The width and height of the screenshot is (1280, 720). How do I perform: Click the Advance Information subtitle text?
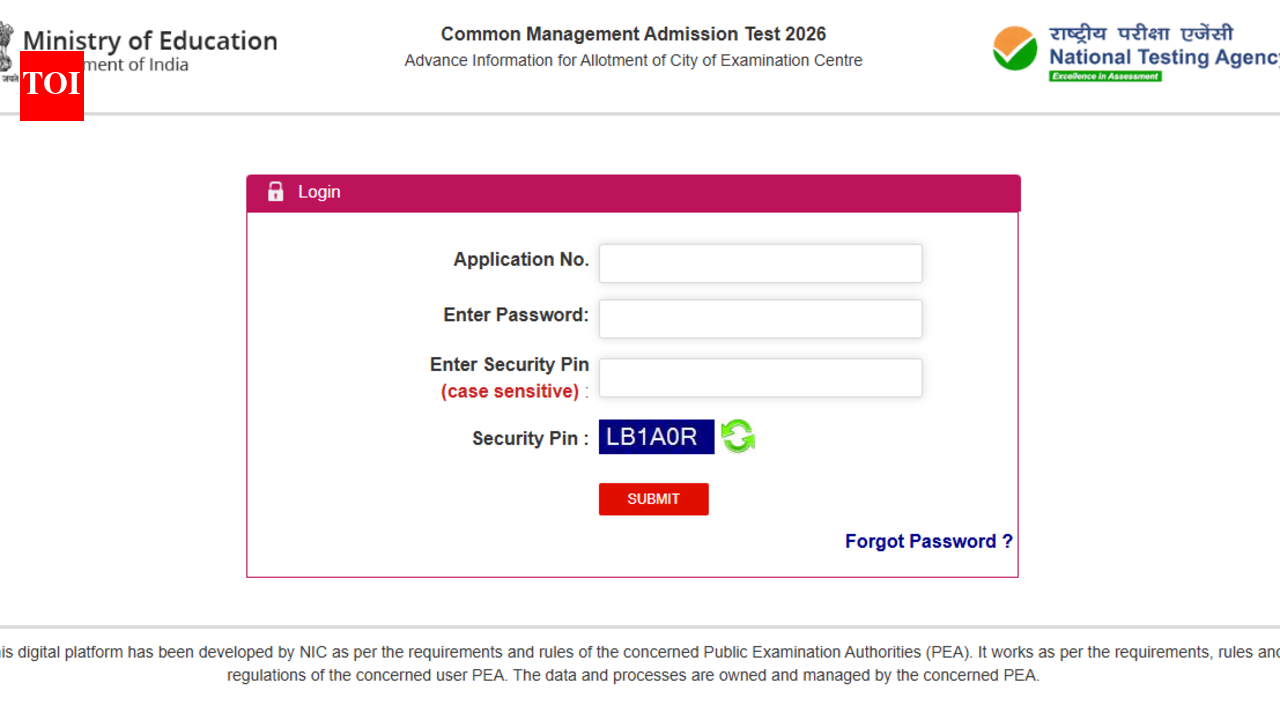633,60
